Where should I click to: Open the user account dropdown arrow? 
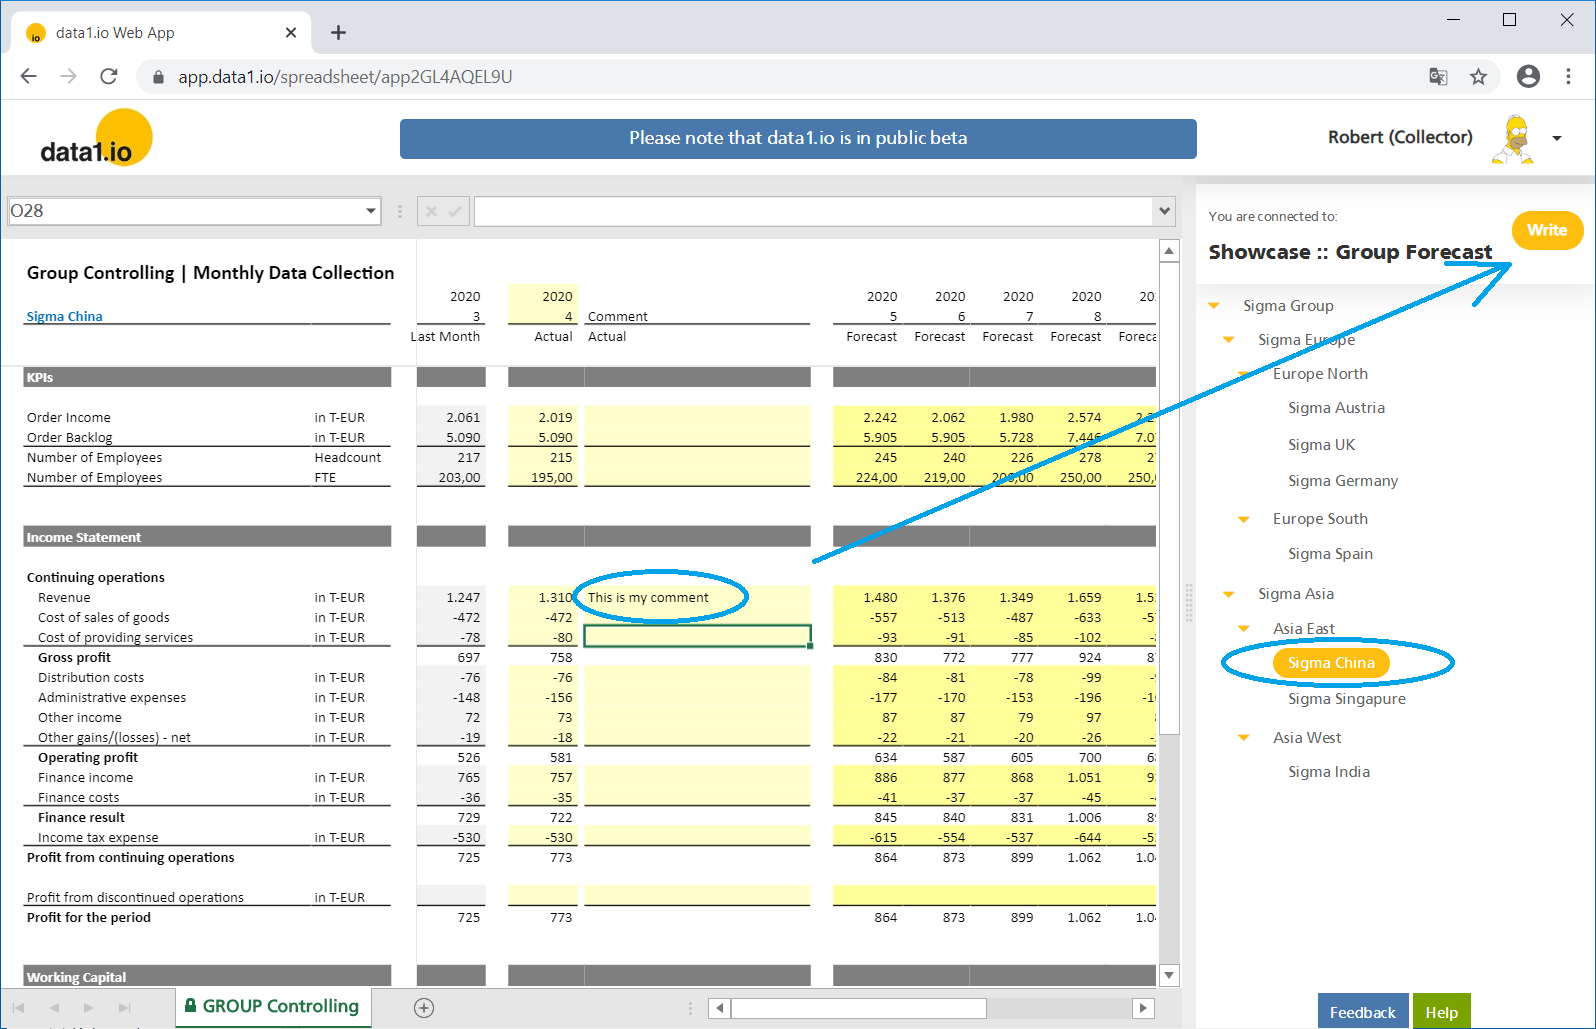pos(1557,139)
